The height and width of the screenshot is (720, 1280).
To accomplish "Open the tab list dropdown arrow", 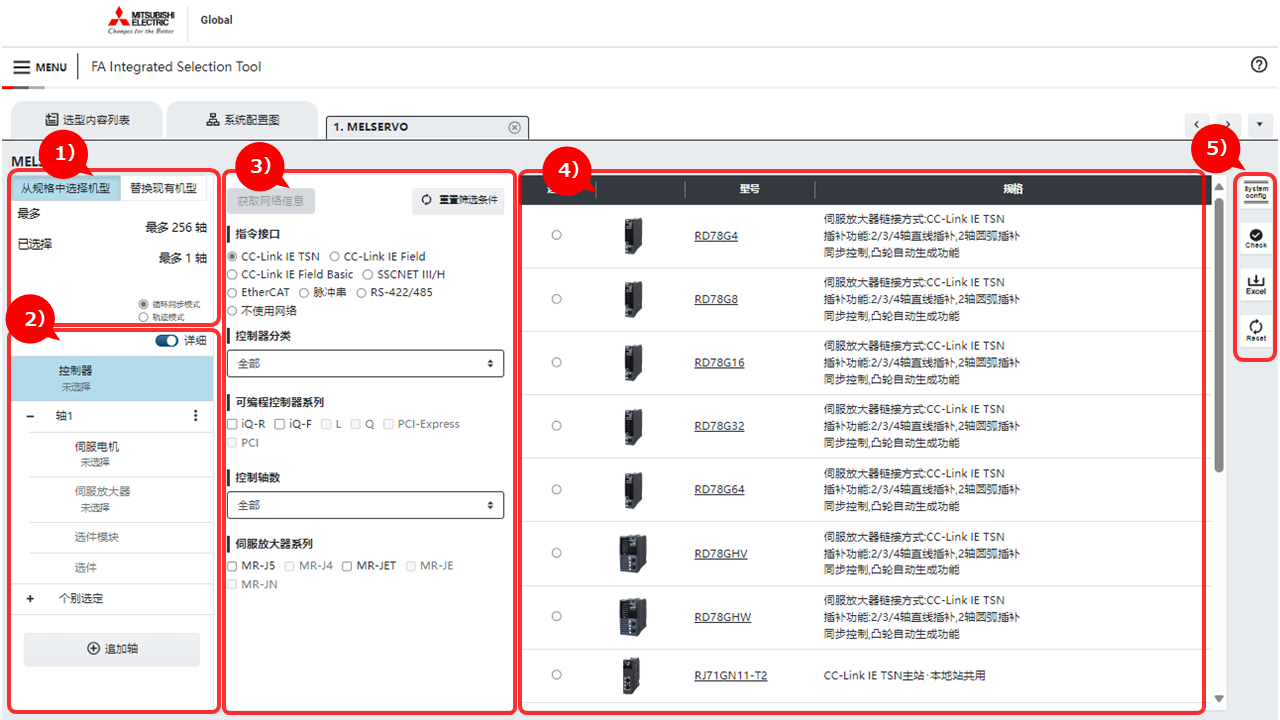I will click(1259, 125).
